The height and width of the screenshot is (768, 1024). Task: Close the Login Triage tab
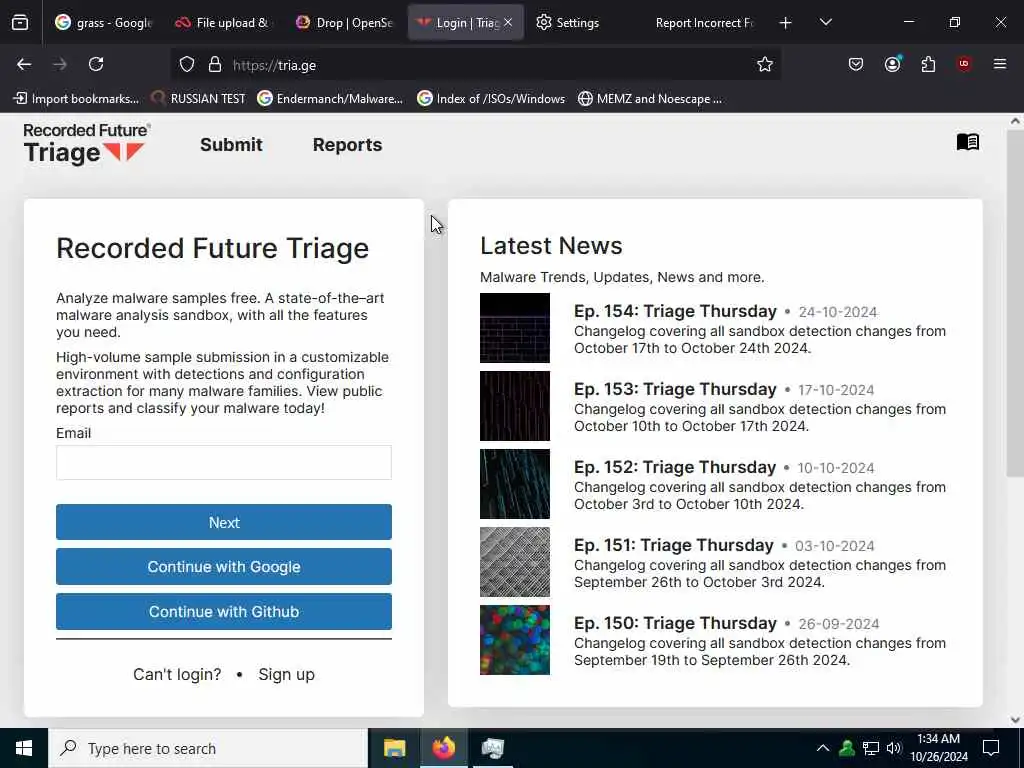[508, 23]
